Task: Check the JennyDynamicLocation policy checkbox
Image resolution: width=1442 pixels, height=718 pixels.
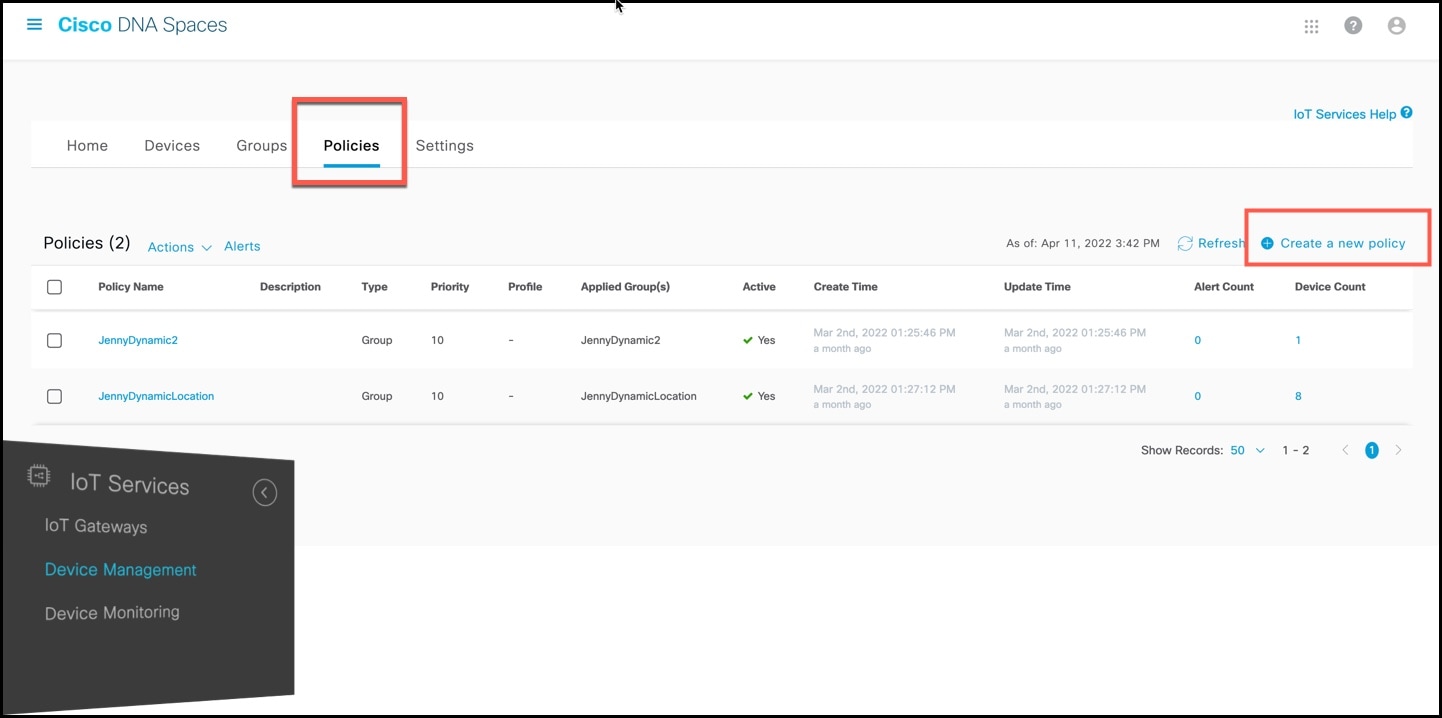Action: click(55, 397)
